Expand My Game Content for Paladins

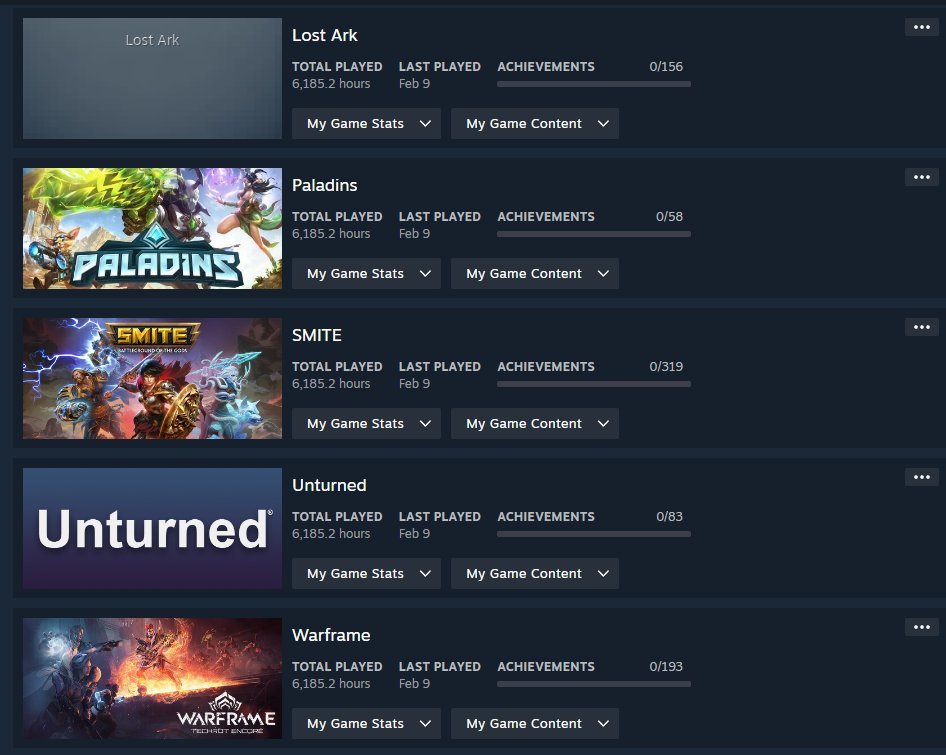click(x=535, y=273)
